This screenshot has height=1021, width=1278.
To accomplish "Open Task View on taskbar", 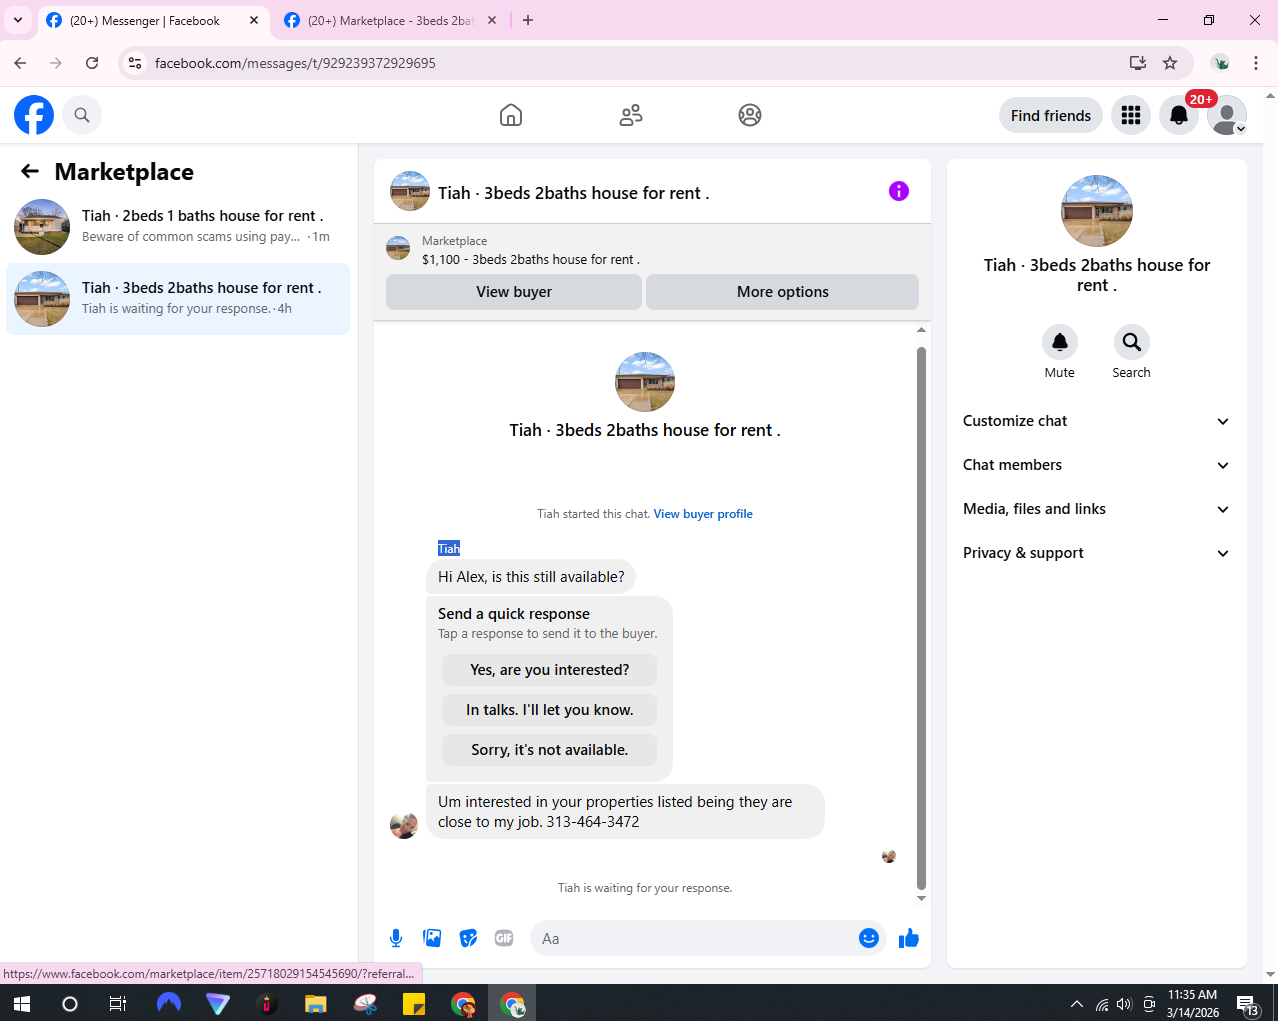I will [118, 1003].
